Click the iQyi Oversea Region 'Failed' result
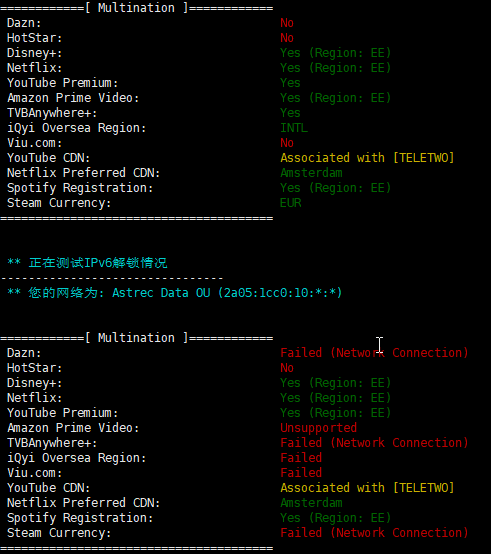Viewport: 491px width, 554px height. pyautogui.click(x=301, y=458)
